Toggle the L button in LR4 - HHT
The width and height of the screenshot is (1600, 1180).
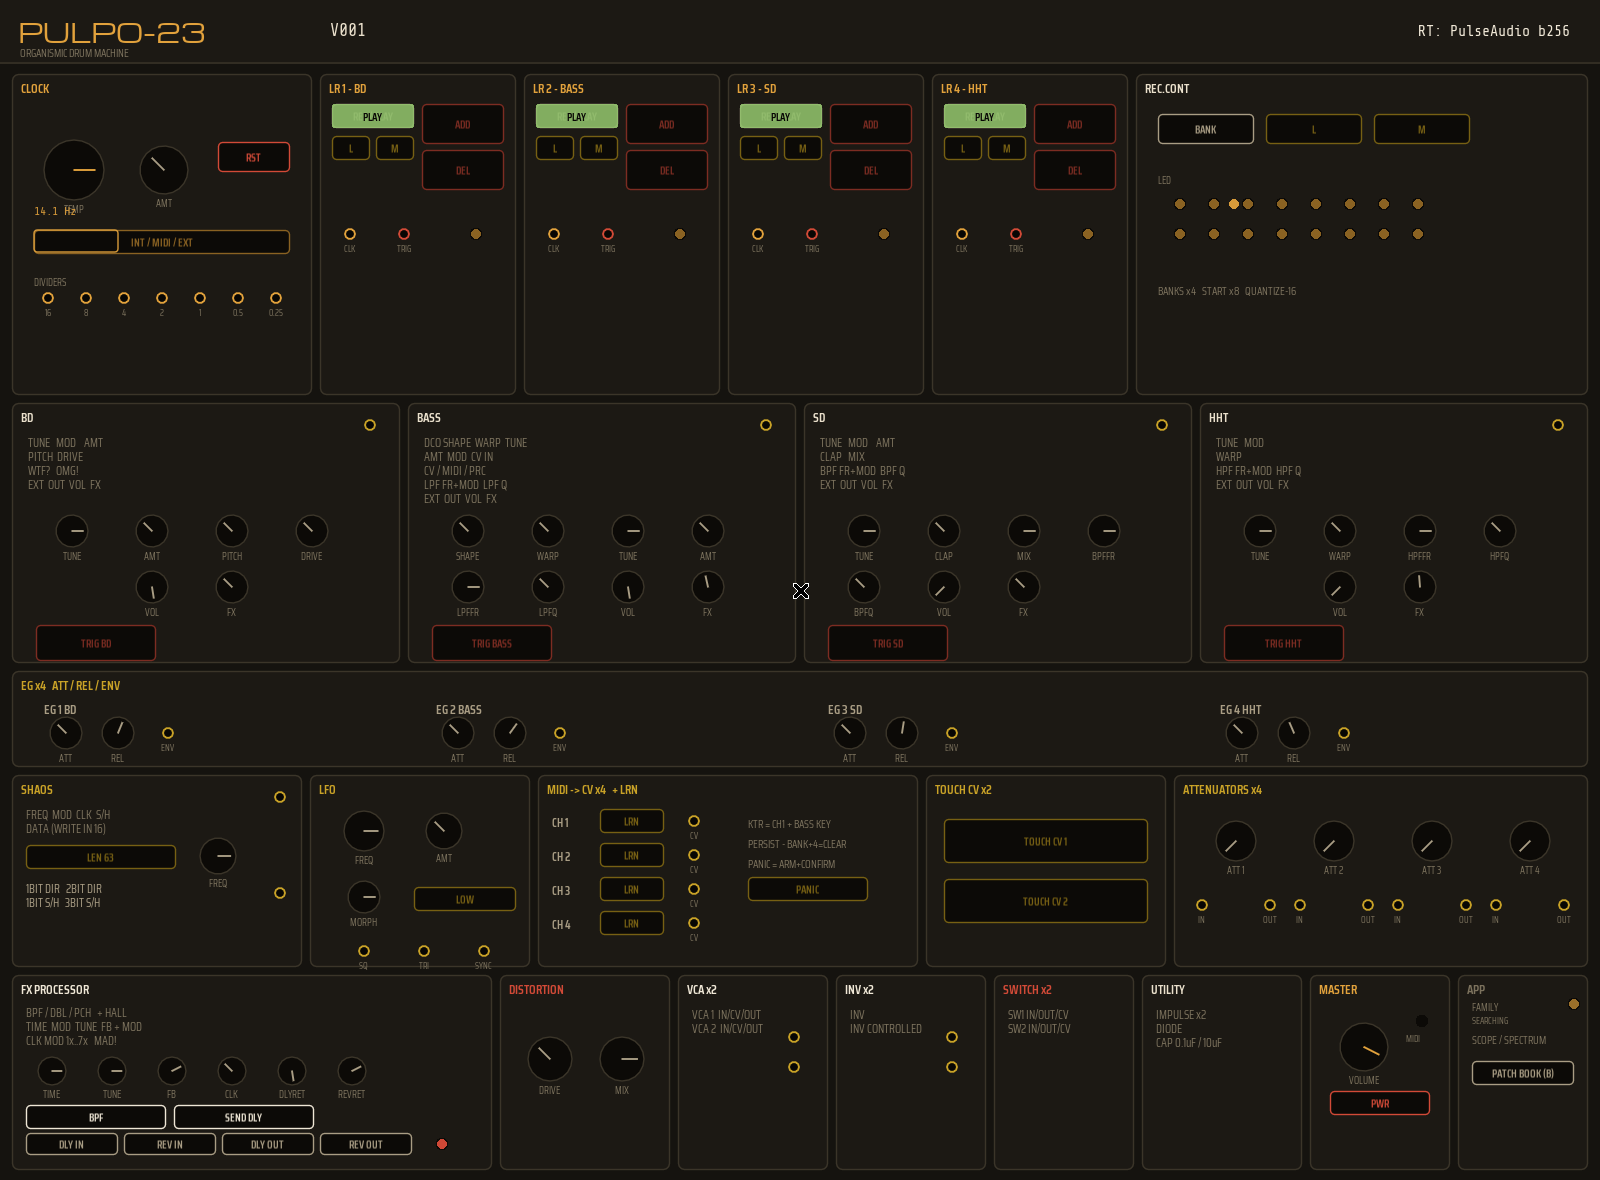coord(963,148)
